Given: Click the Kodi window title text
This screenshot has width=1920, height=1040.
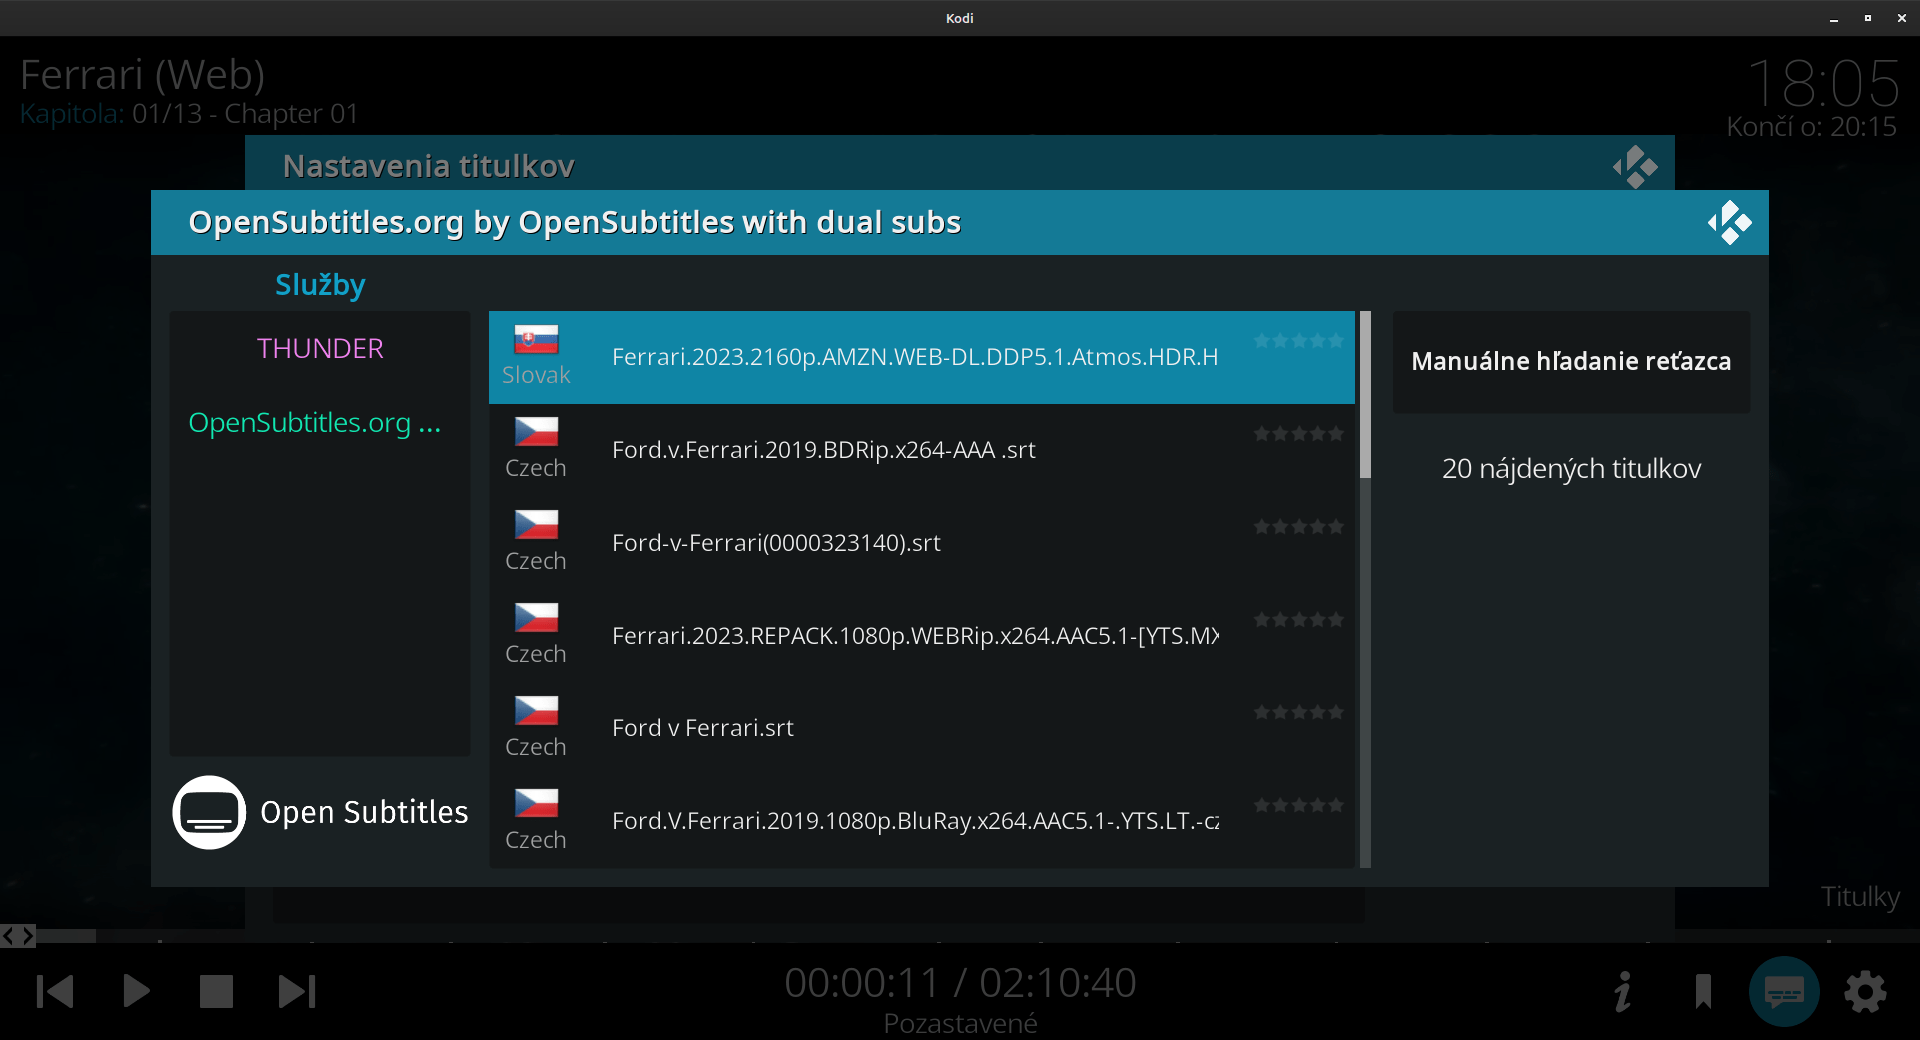Looking at the screenshot, I should click(960, 18).
